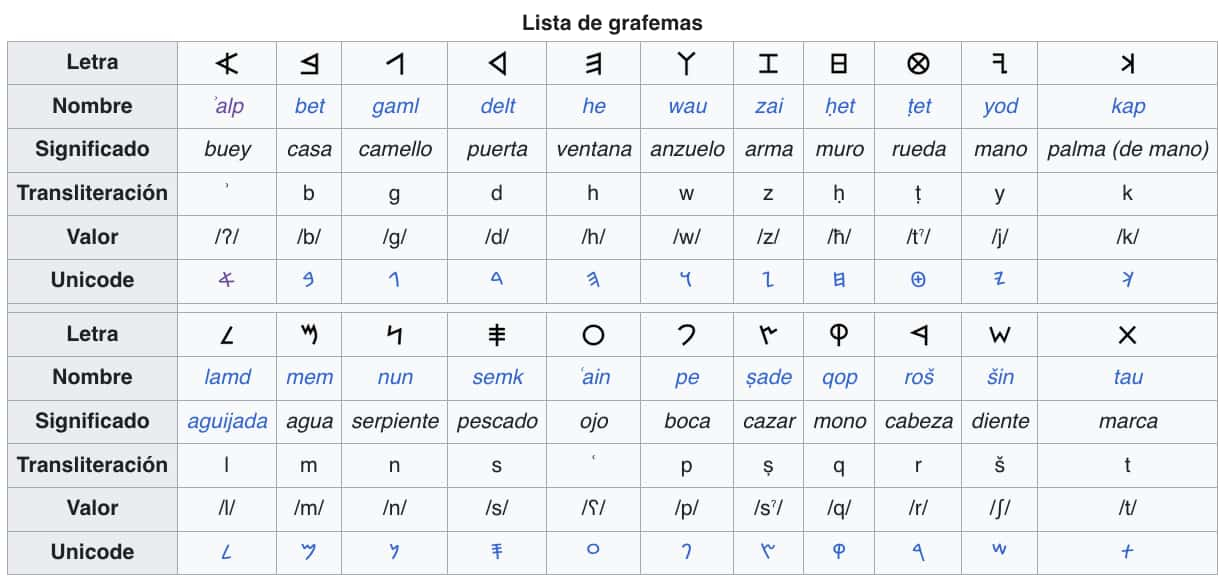Follow the 'gaml' name link
The image size is (1225, 579).
click(x=395, y=106)
